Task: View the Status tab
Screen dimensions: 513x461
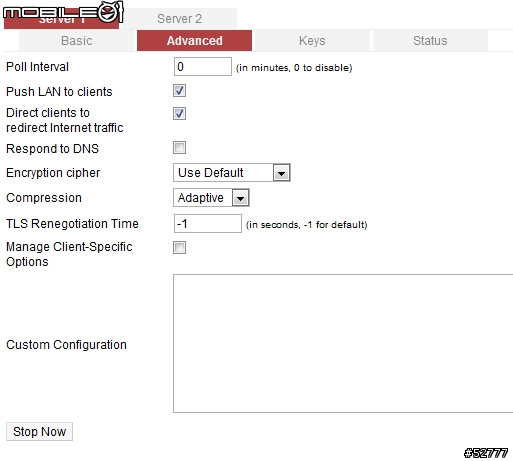Action: tap(430, 41)
